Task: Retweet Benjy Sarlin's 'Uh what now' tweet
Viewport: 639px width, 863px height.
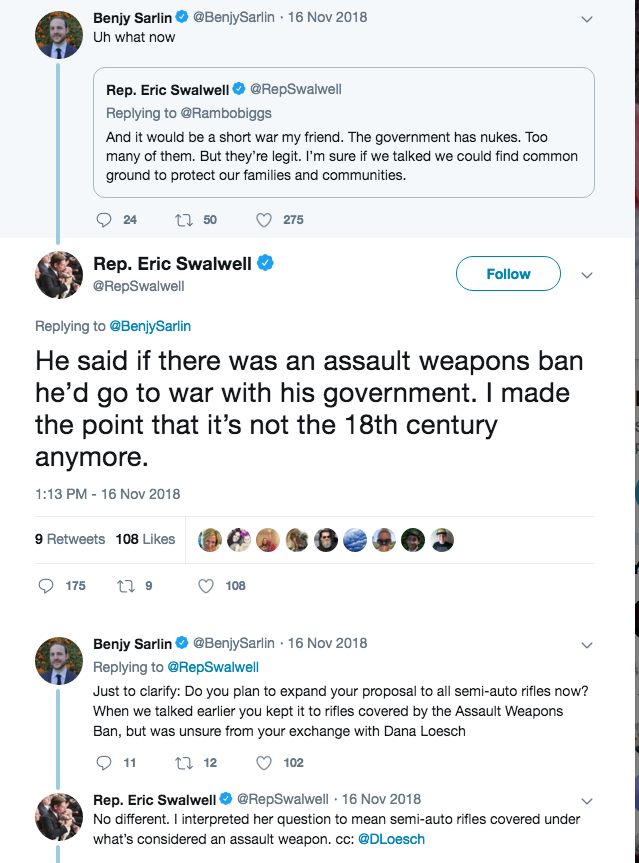Action: click(183, 219)
